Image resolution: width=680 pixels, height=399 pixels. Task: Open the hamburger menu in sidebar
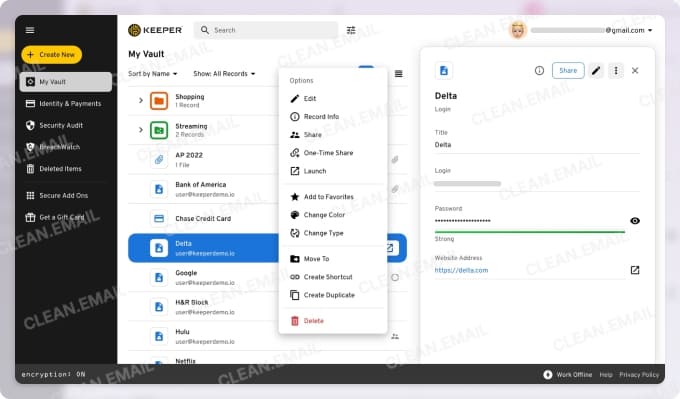[x=30, y=30]
